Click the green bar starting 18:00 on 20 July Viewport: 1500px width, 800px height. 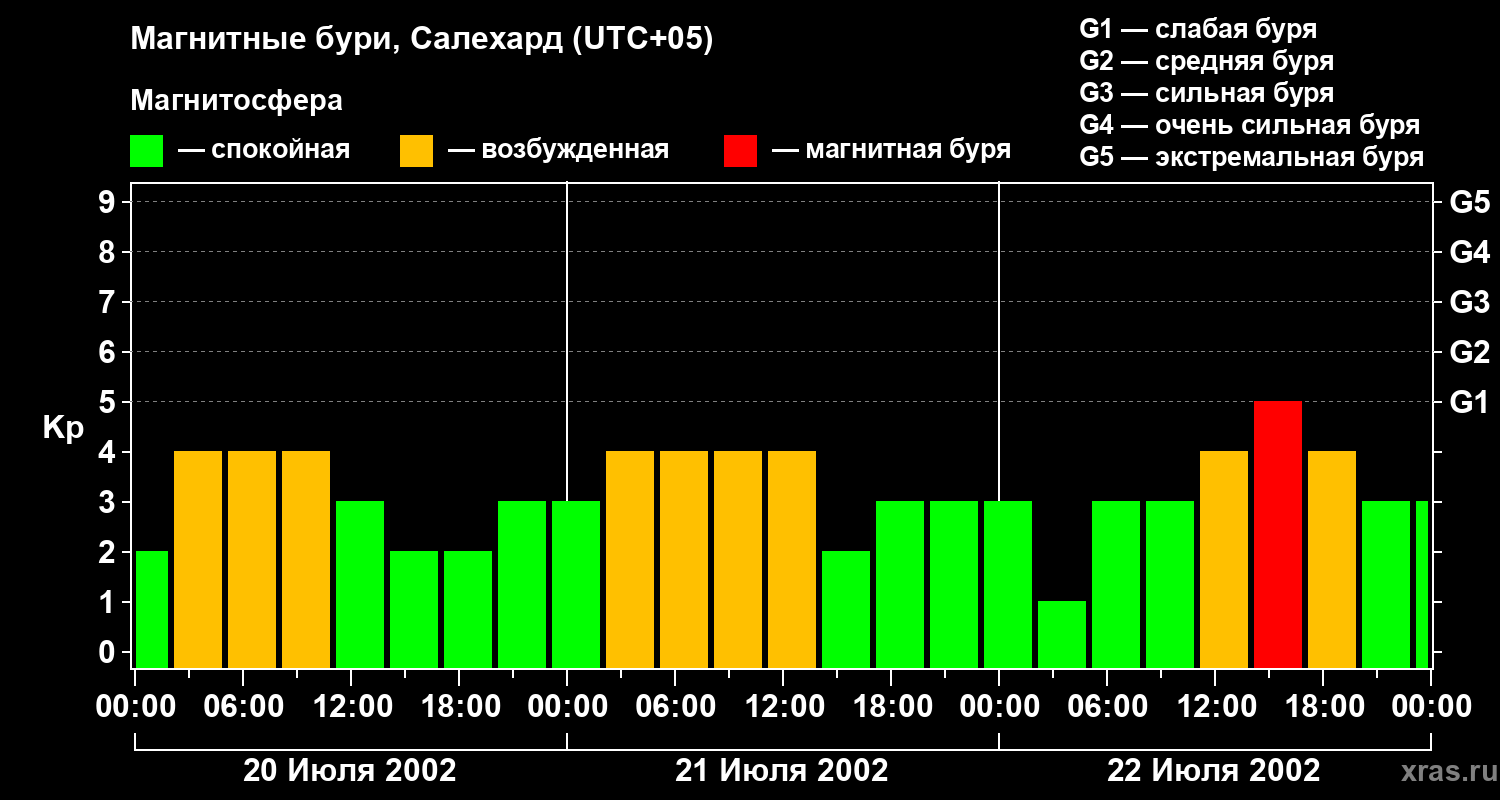point(468,609)
